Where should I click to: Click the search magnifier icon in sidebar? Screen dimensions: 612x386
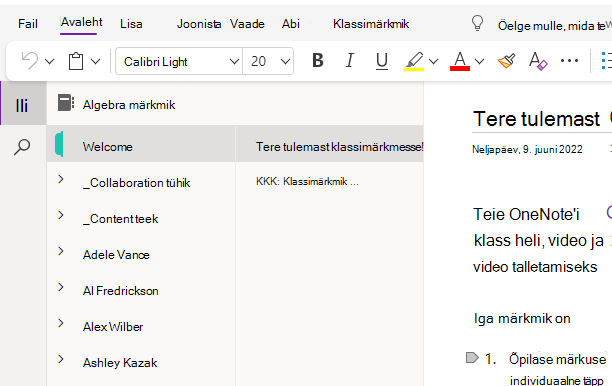click(x=22, y=147)
